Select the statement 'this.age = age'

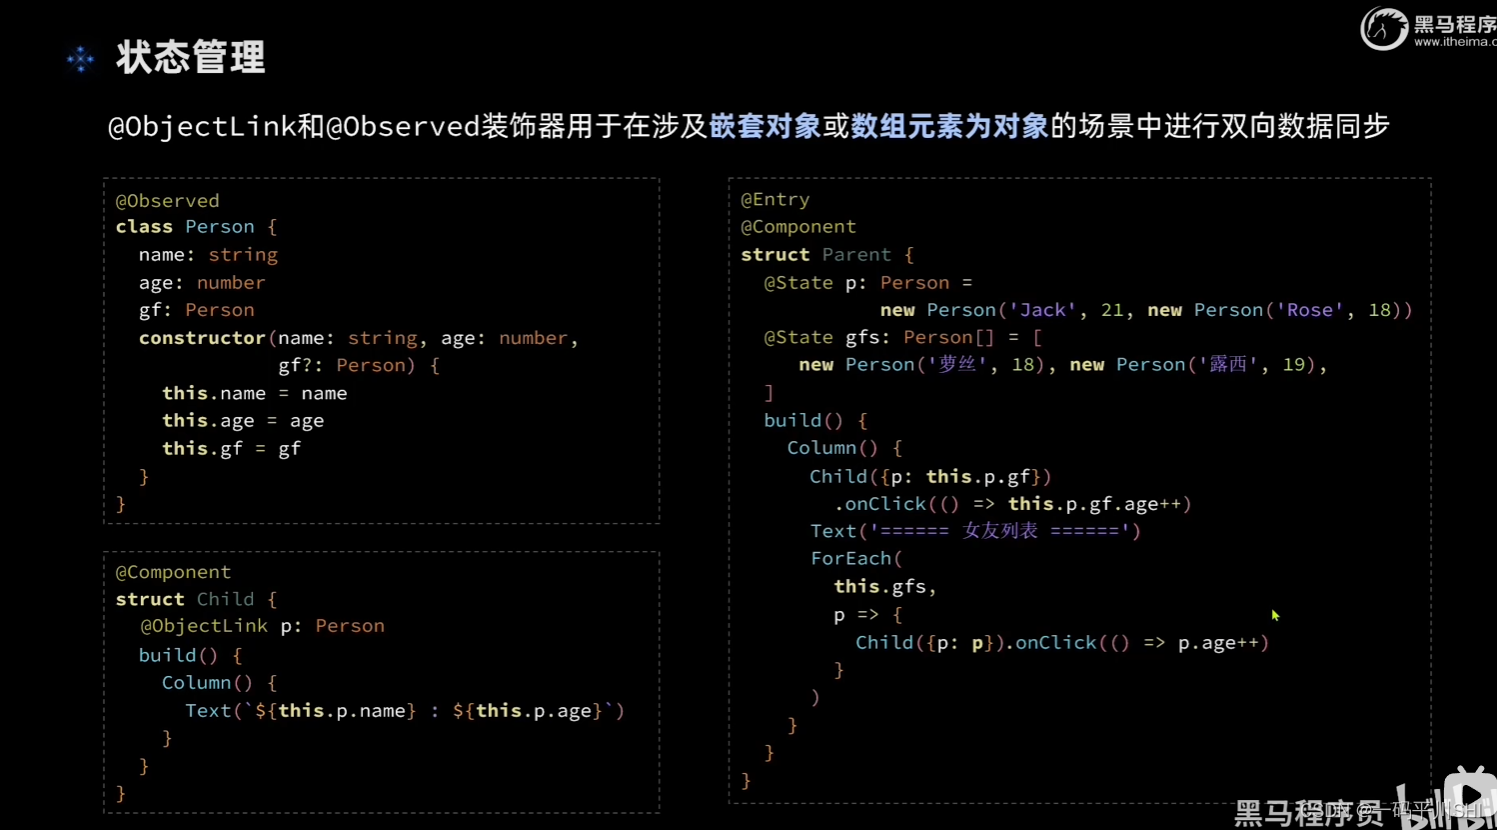(x=243, y=421)
